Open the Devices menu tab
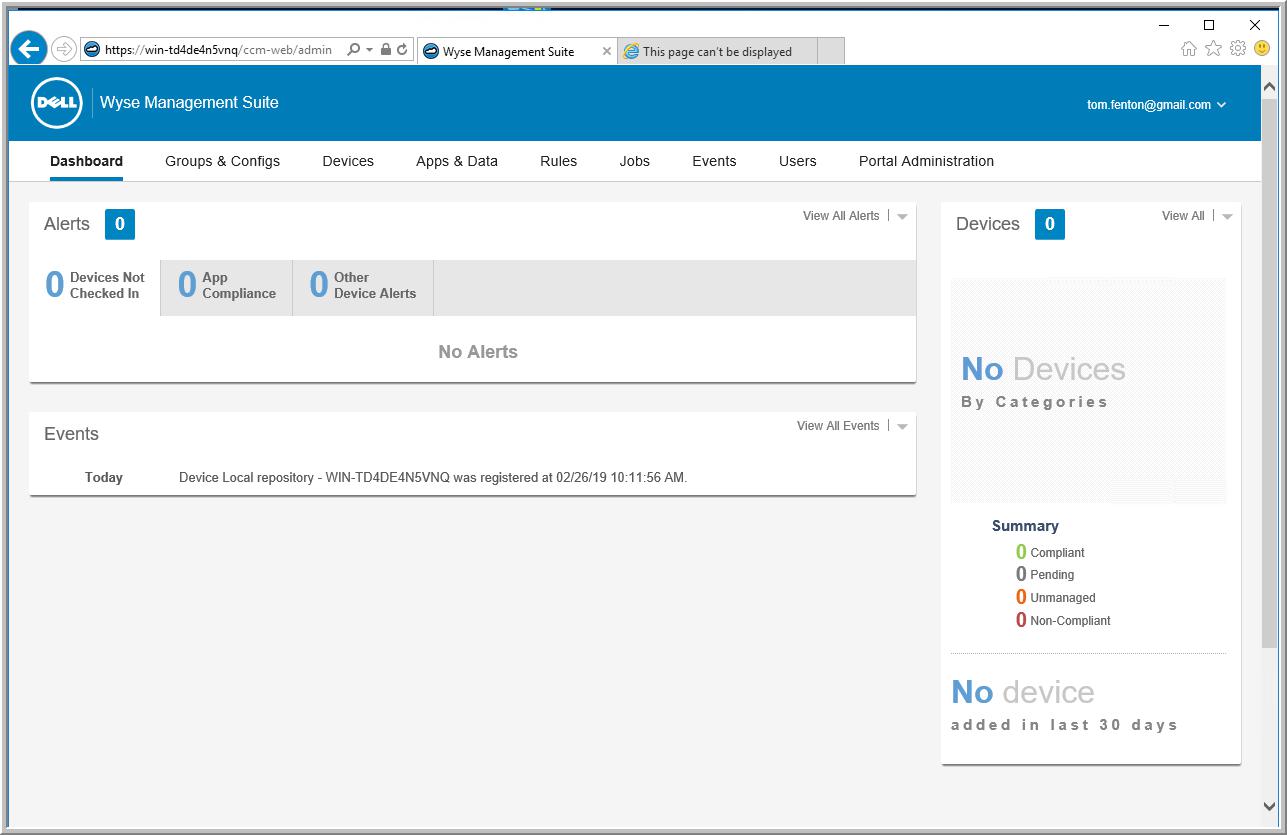This screenshot has width=1287, height=835. [x=348, y=161]
